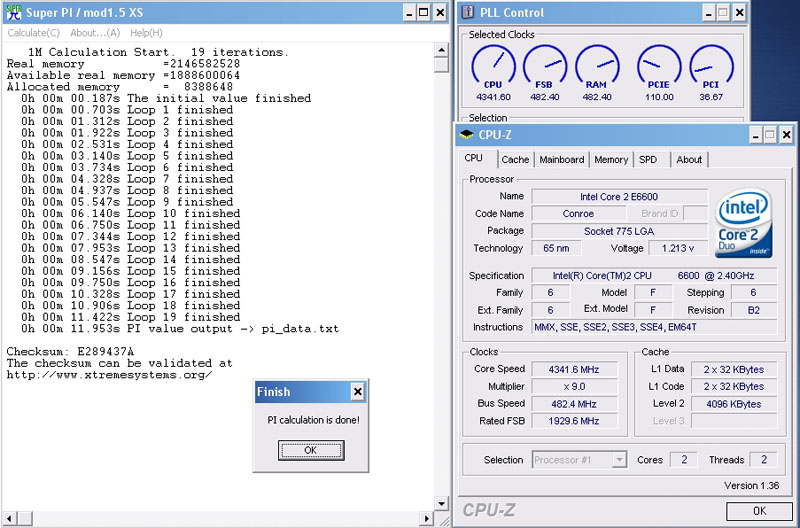Click the Technology field '65 nm'
Viewport: 800px width, 528px height.
tap(556, 248)
